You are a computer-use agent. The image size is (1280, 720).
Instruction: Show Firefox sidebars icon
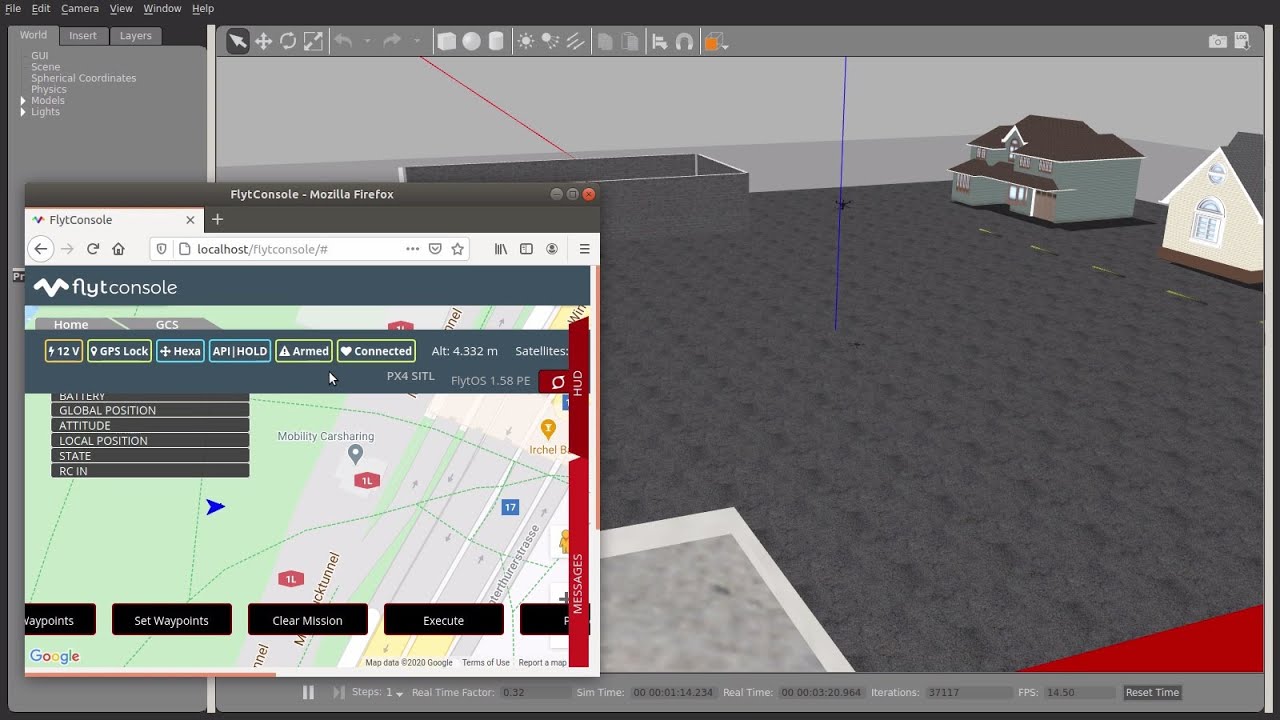(x=526, y=249)
